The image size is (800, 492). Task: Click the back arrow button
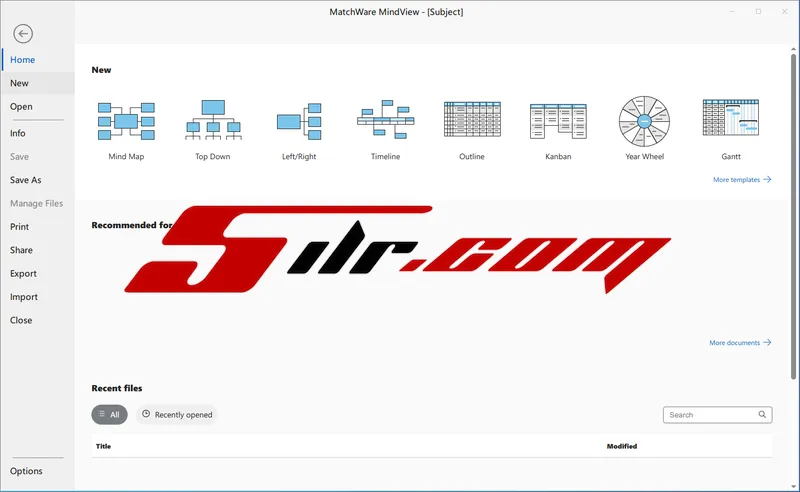coord(23,33)
